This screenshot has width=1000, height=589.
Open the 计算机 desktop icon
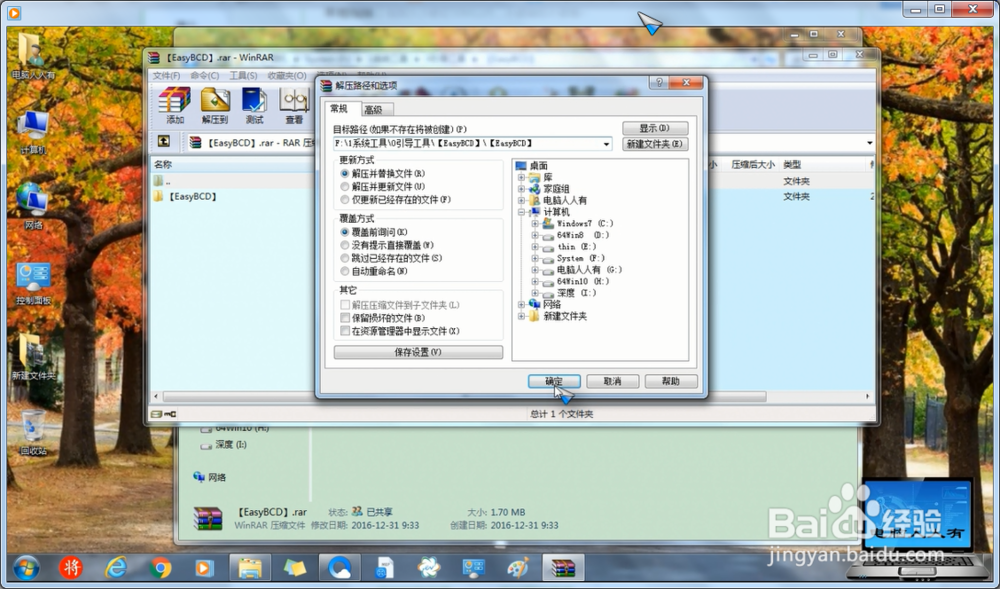33,132
